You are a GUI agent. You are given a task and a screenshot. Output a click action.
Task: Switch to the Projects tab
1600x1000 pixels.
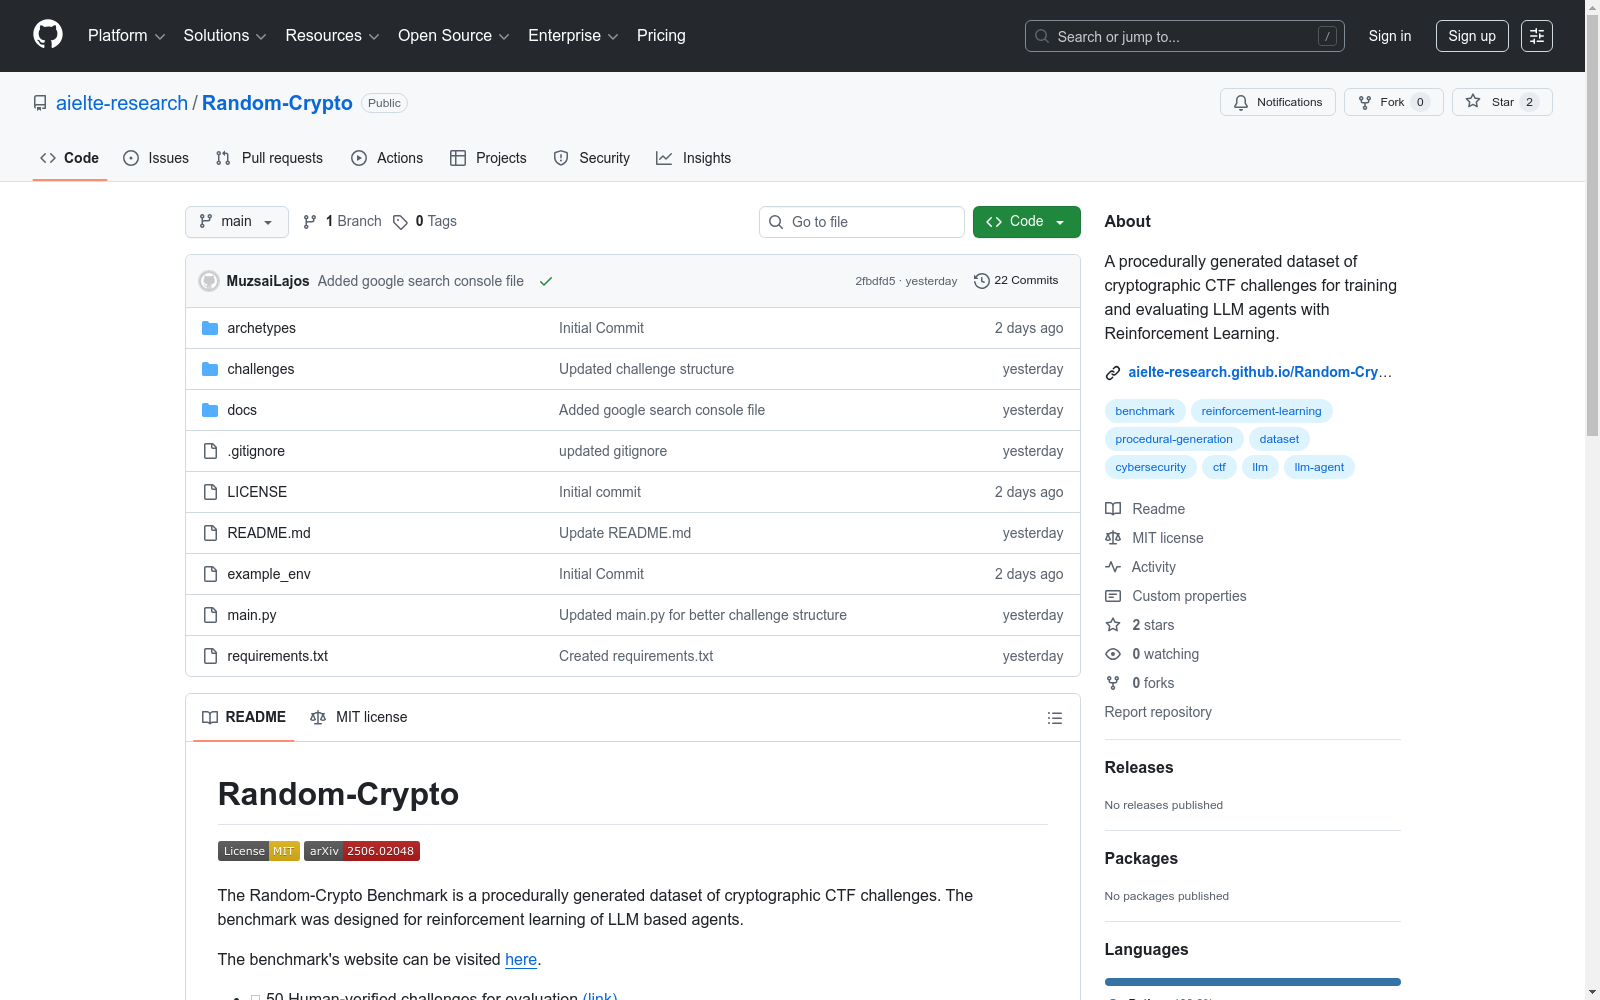(x=488, y=158)
